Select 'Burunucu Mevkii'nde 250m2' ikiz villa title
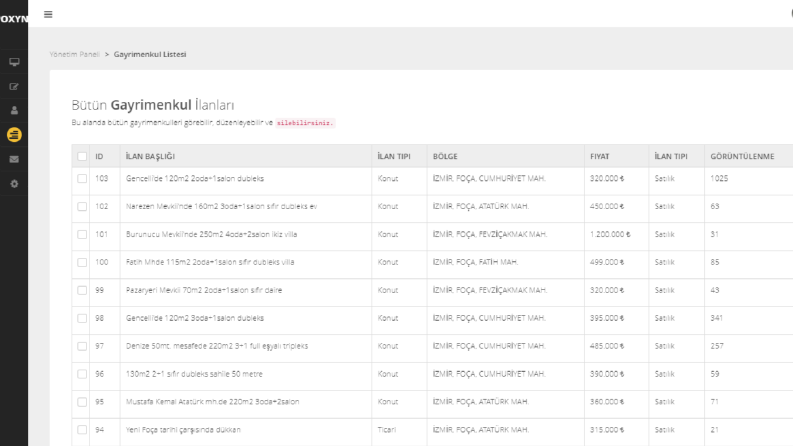This screenshot has width=793, height=446. [211, 234]
